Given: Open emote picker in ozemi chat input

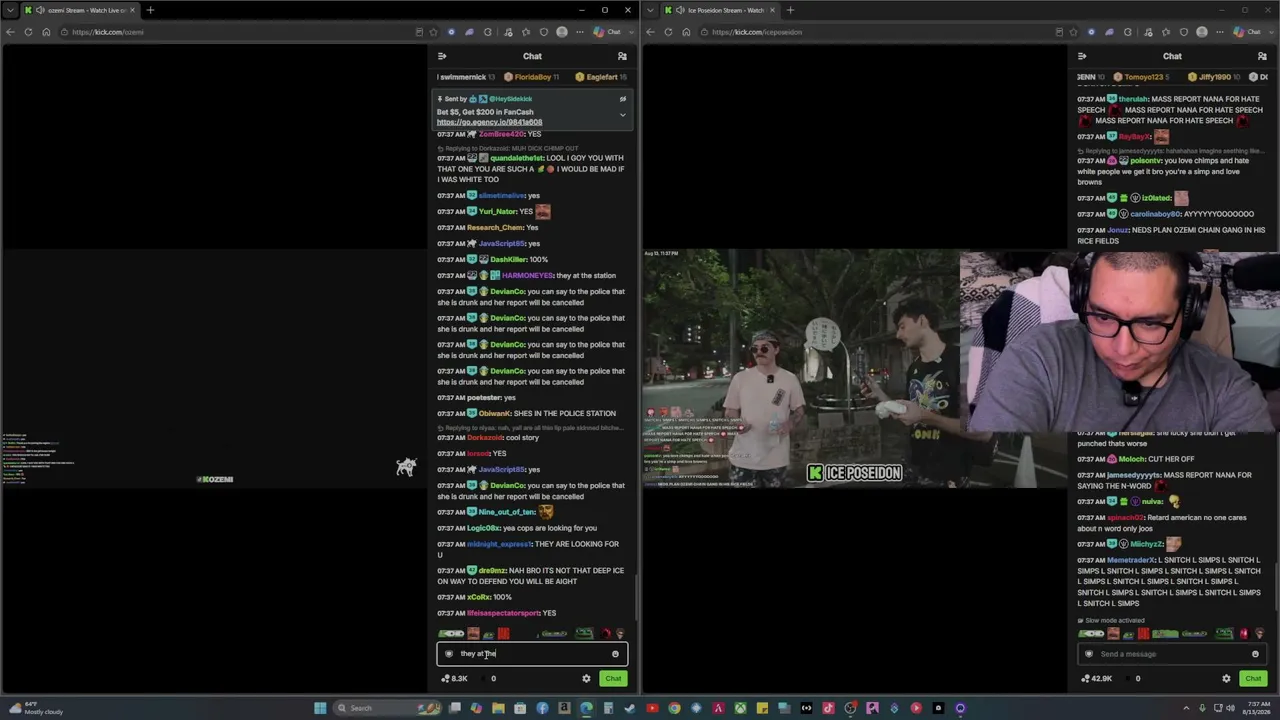Looking at the screenshot, I should (x=615, y=654).
